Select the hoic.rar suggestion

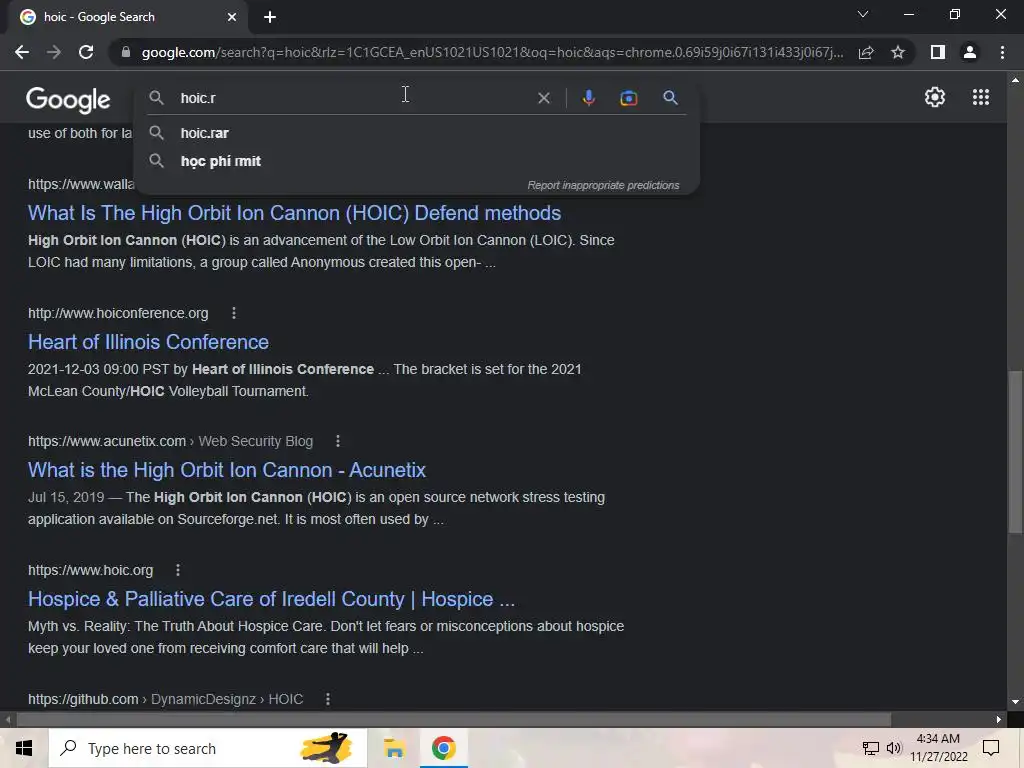pos(417,133)
